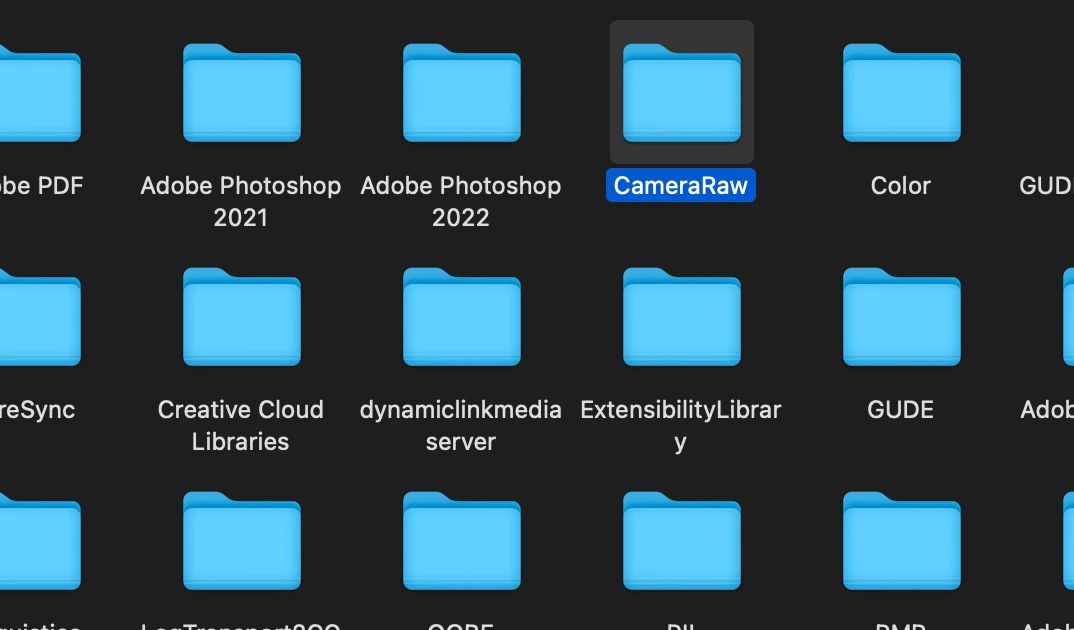Click the 'Adobe Photoshop 2022' name label
The image size is (1074, 630).
461,201
